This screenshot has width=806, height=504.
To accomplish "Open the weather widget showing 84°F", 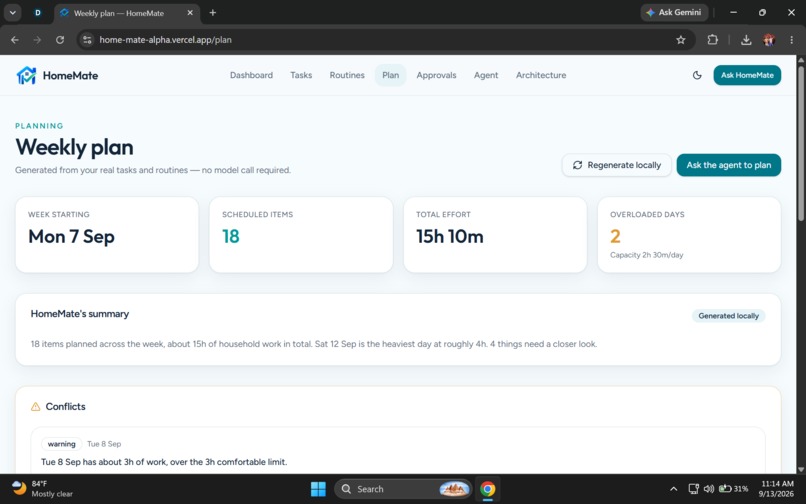I will pyautogui.click(x=42, y=489).
